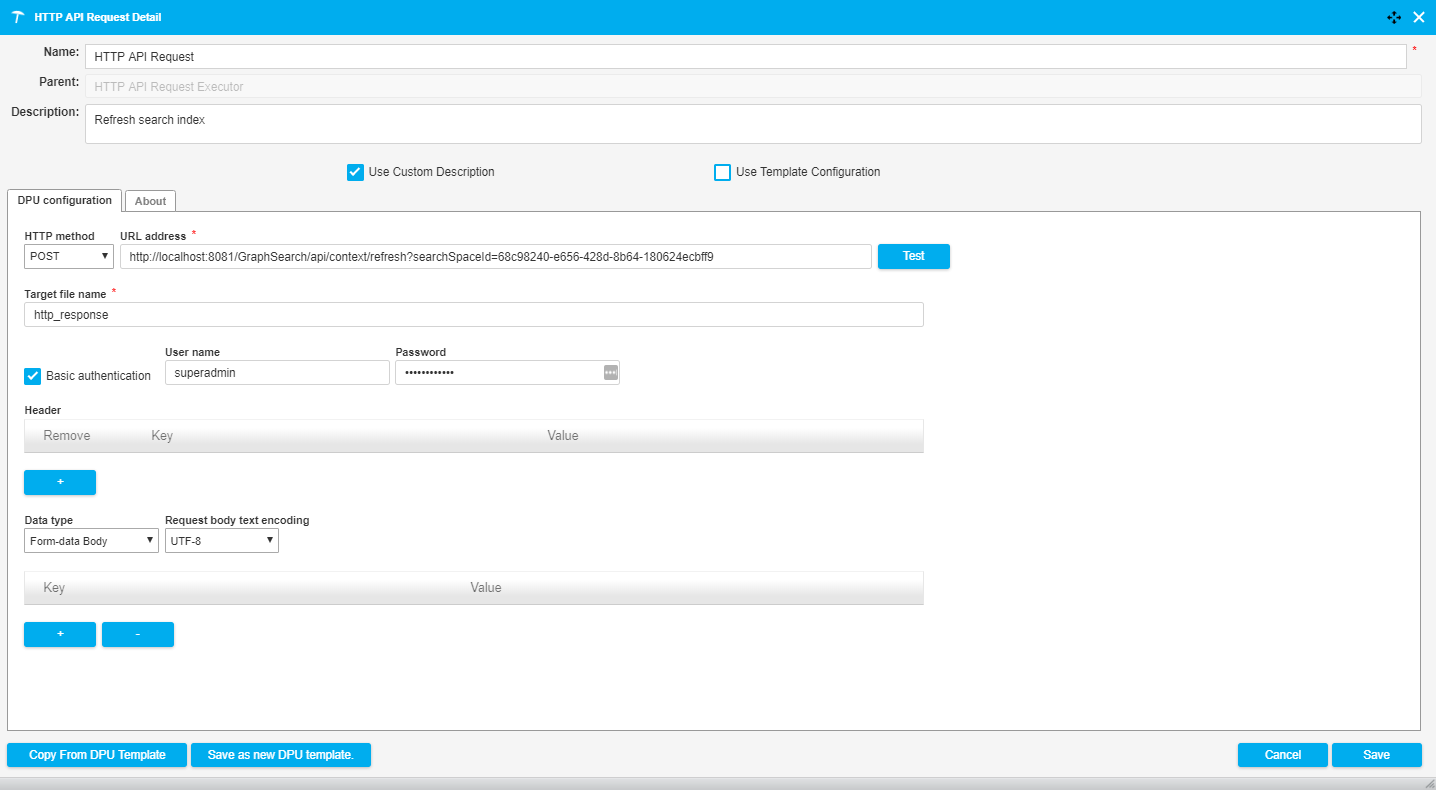Click Save button to store configuration

[1376, 755]
